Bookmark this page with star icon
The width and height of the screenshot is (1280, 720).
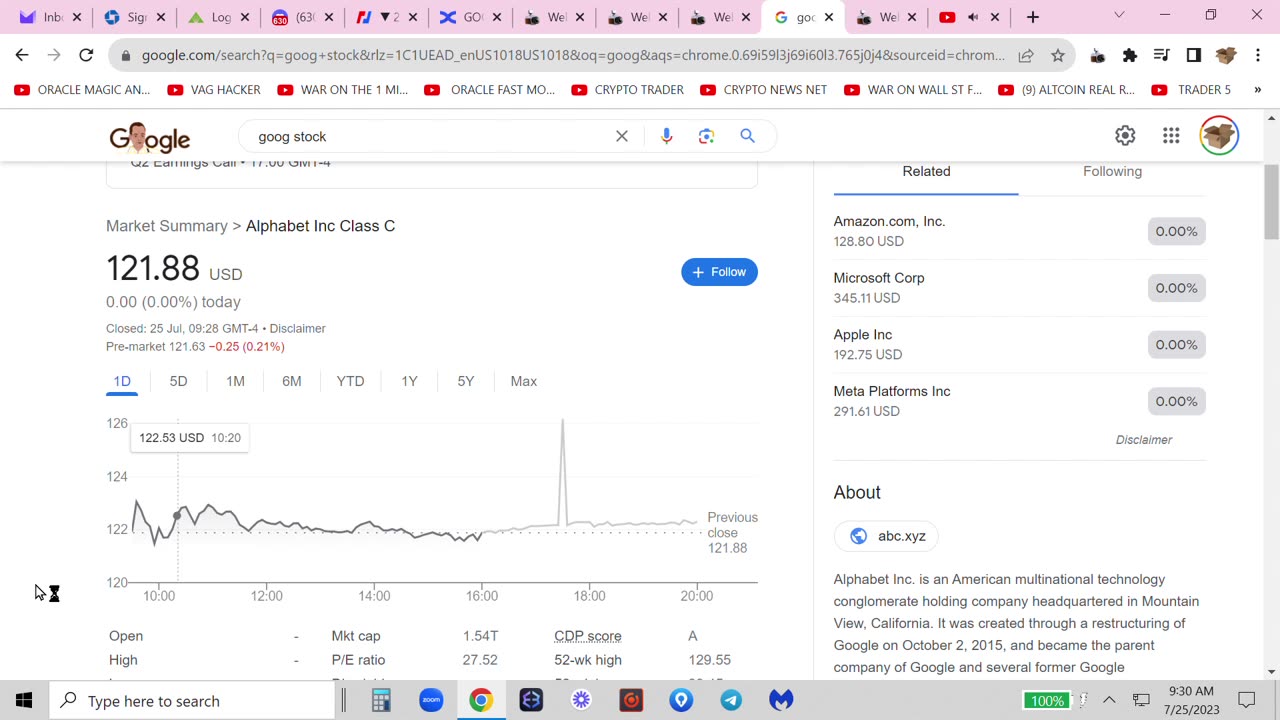coord(1058,55)
